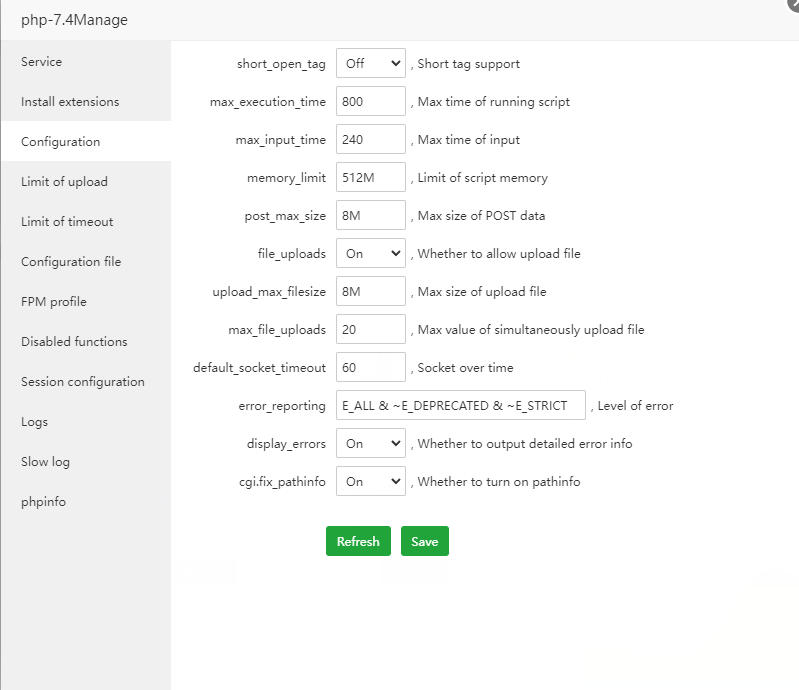This screenshot has width=799, height=690.
Task: Close the php-7.4 Manage dialog
Action: click(x=794, y=4)
